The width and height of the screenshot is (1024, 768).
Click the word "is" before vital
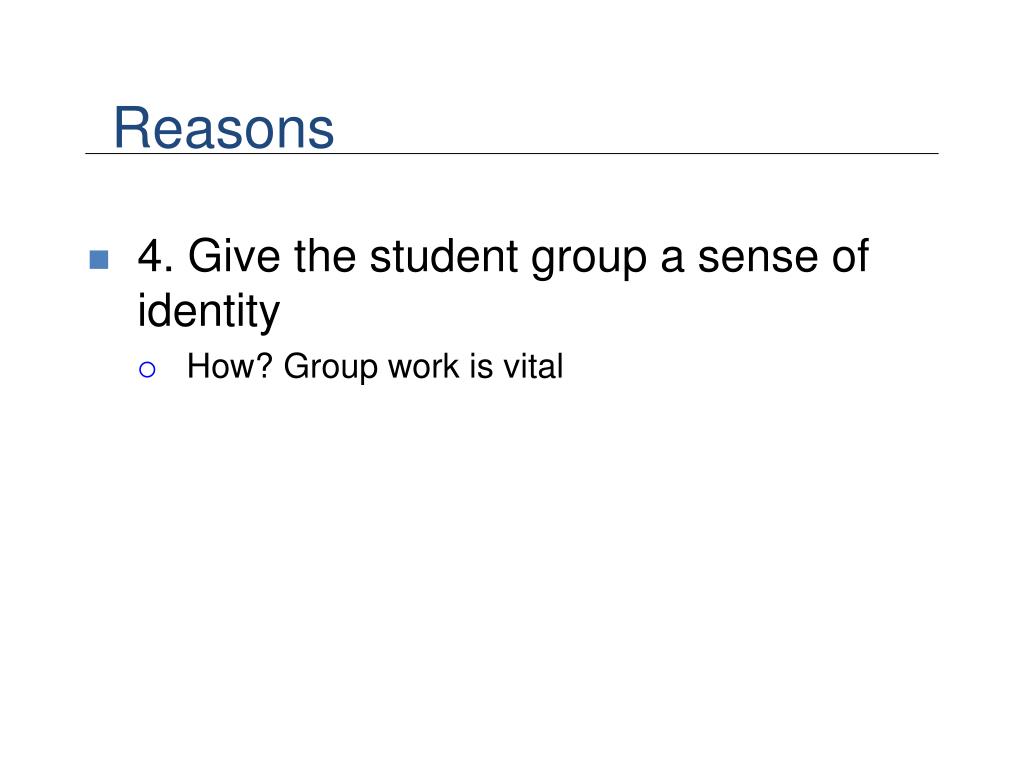click(x=481, y=366)
